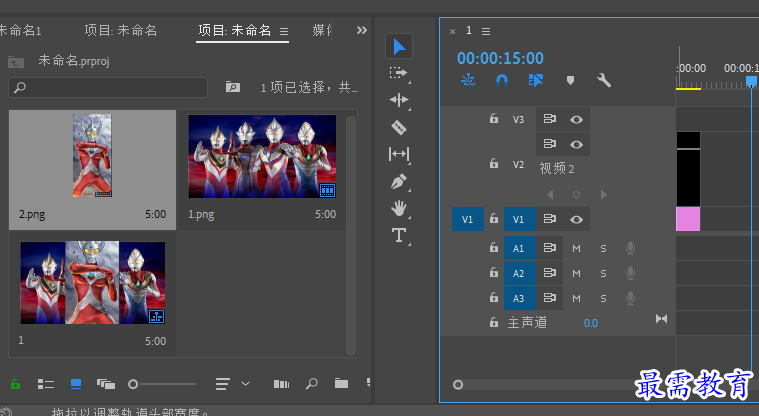This screenshot has width=759, height=416.
Task: Toggle A1 track targeting
Action: [519, 248]
